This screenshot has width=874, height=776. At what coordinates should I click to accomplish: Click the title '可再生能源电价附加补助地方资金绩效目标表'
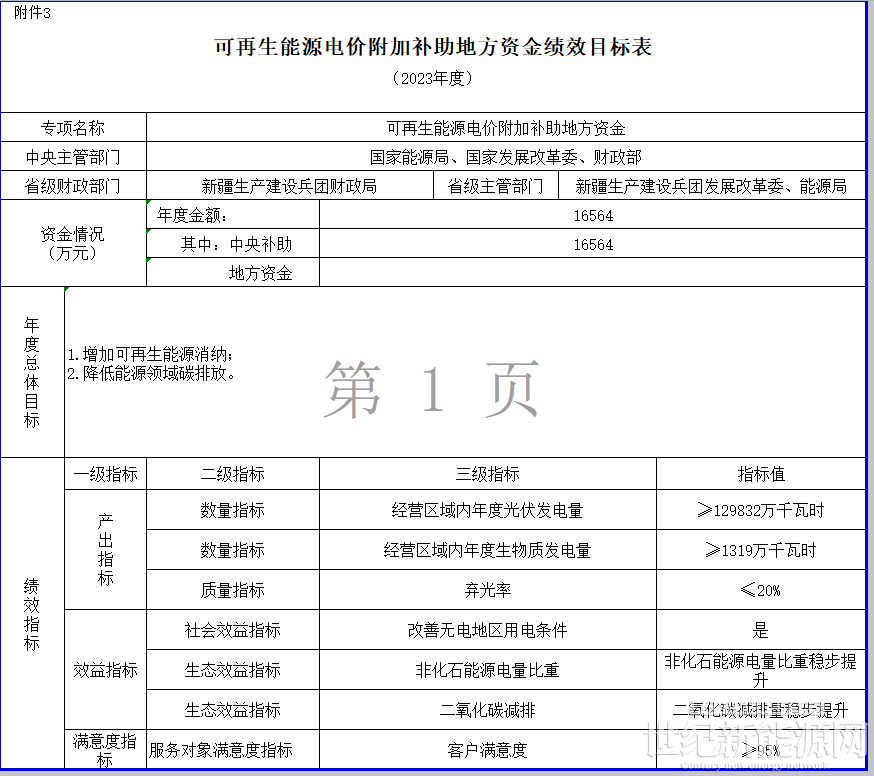[x=433, y=47]
